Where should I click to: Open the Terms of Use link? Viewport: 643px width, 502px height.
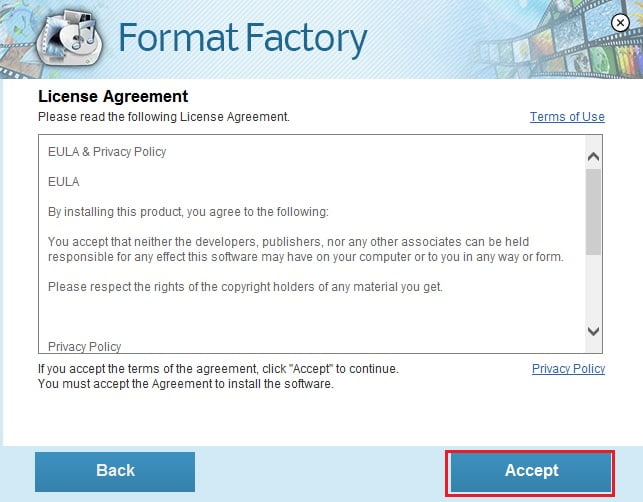point(567,117)
